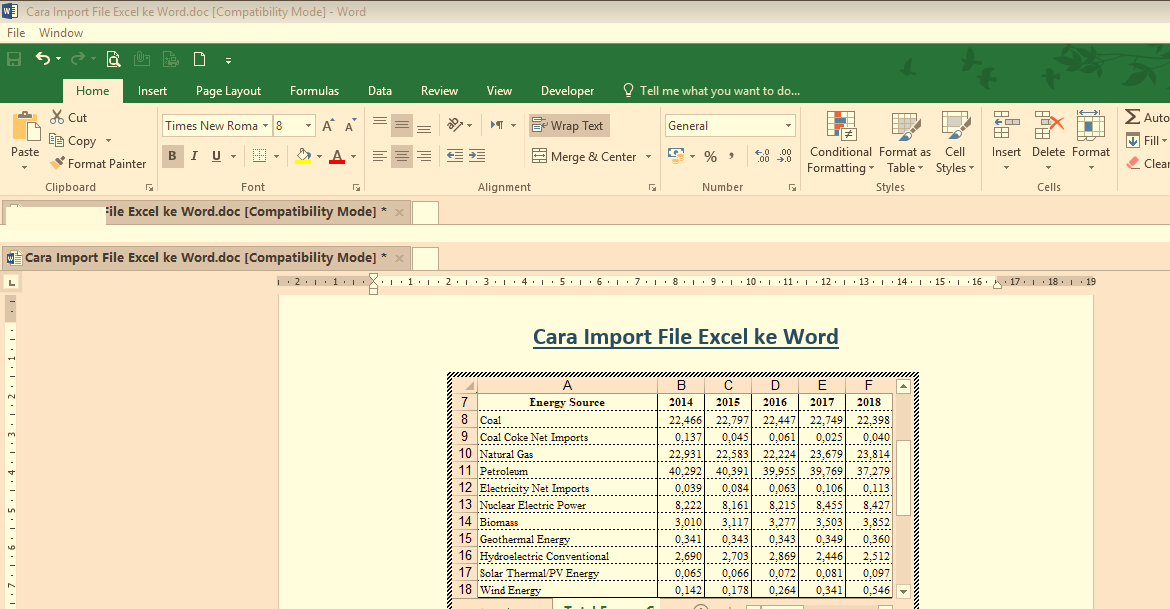1170x609 pixels.
Task: Open Print Preview from quick access toolbar
Action: (x=113, y=58)
